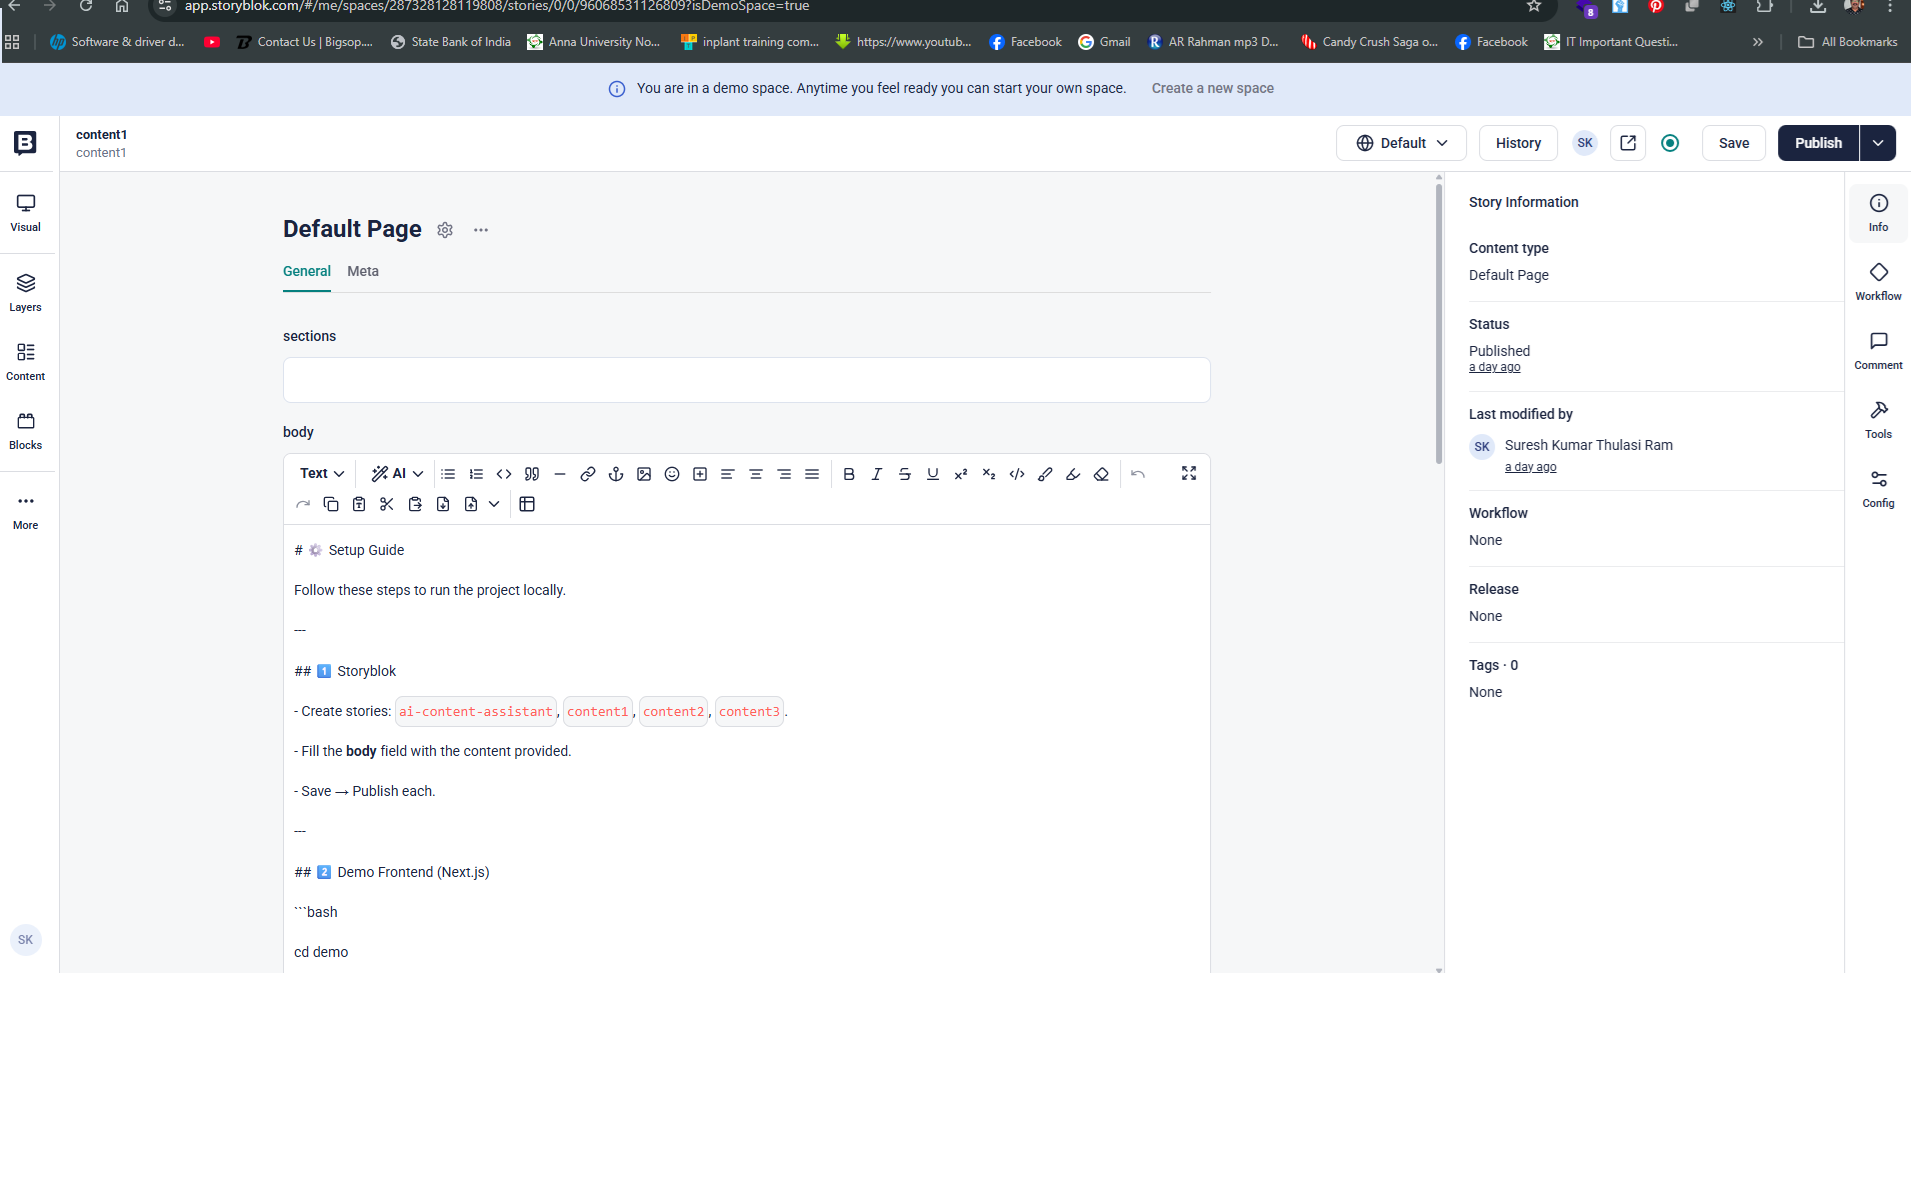This screenshot has height=1200, width=1911.
Task: Switch to the General tab
Action: 307,272
